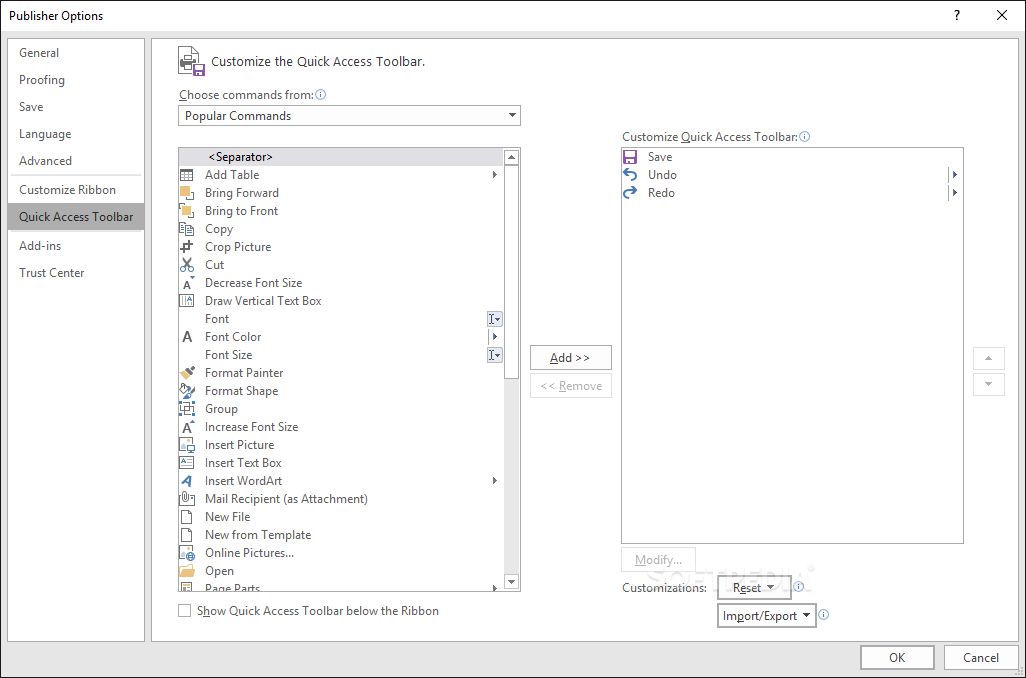Click info icon beside Choose commands from

tap(321, 95)
